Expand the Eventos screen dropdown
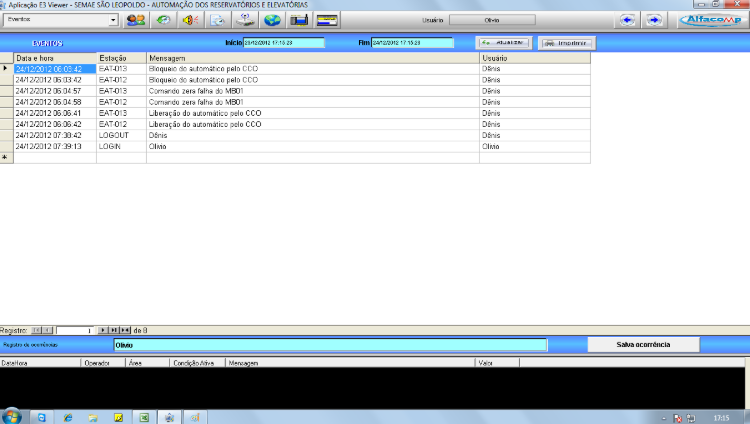This screenshot has width=750, height=424. click(112, 20)
